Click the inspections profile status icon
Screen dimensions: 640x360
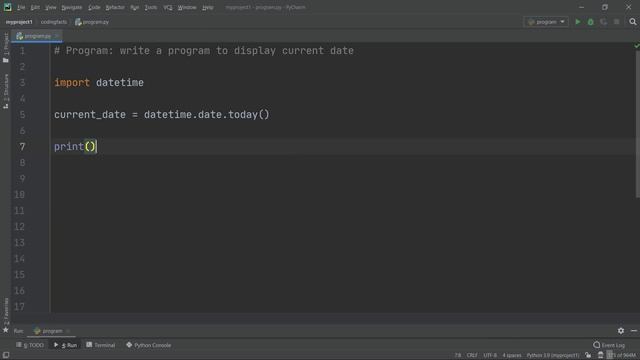(600, 355)
